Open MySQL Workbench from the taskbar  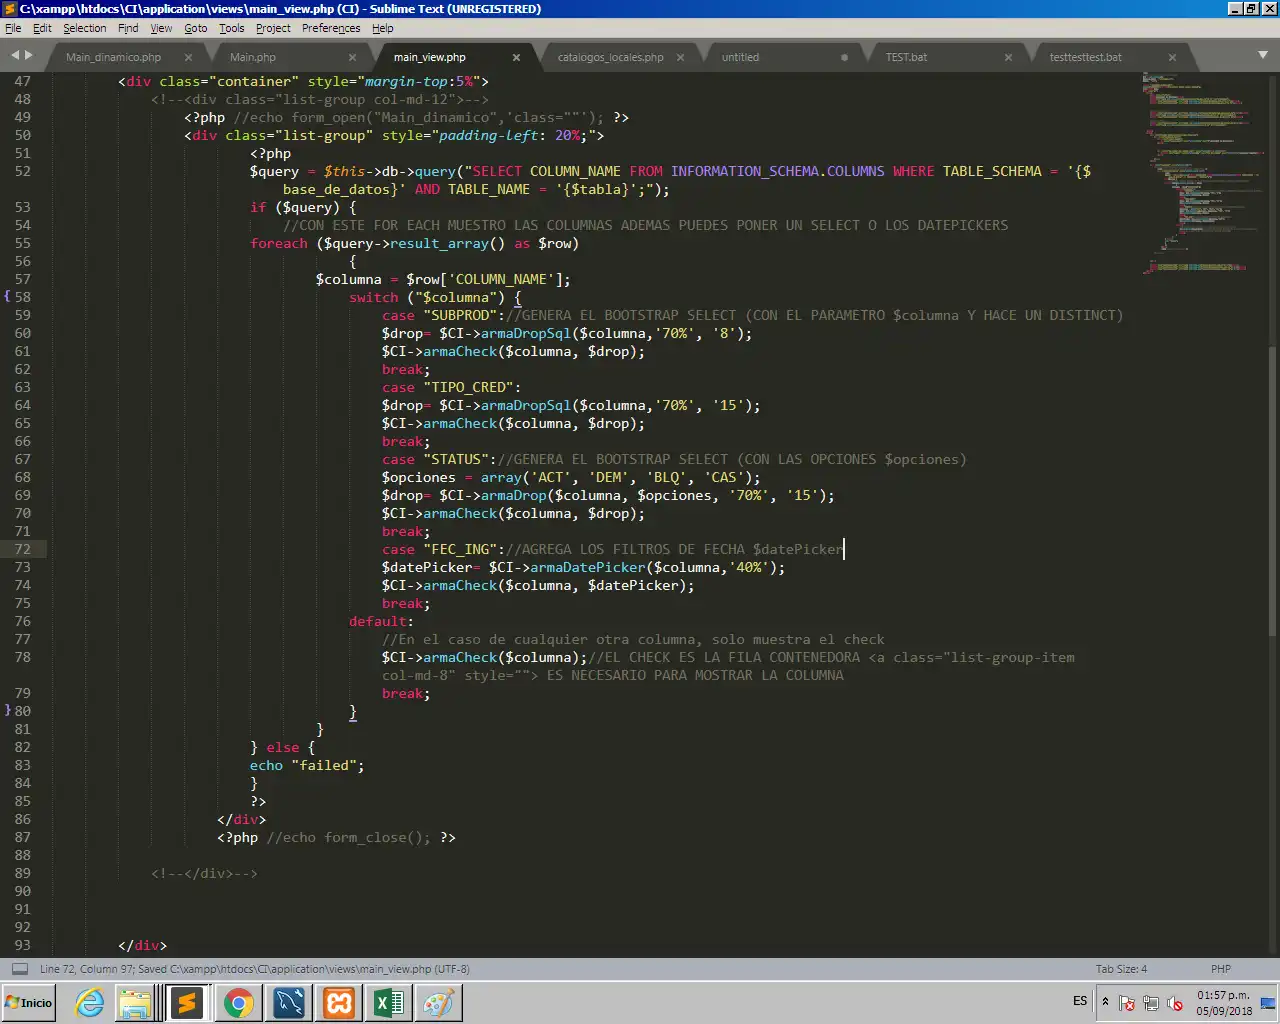tap(289, 1002)
